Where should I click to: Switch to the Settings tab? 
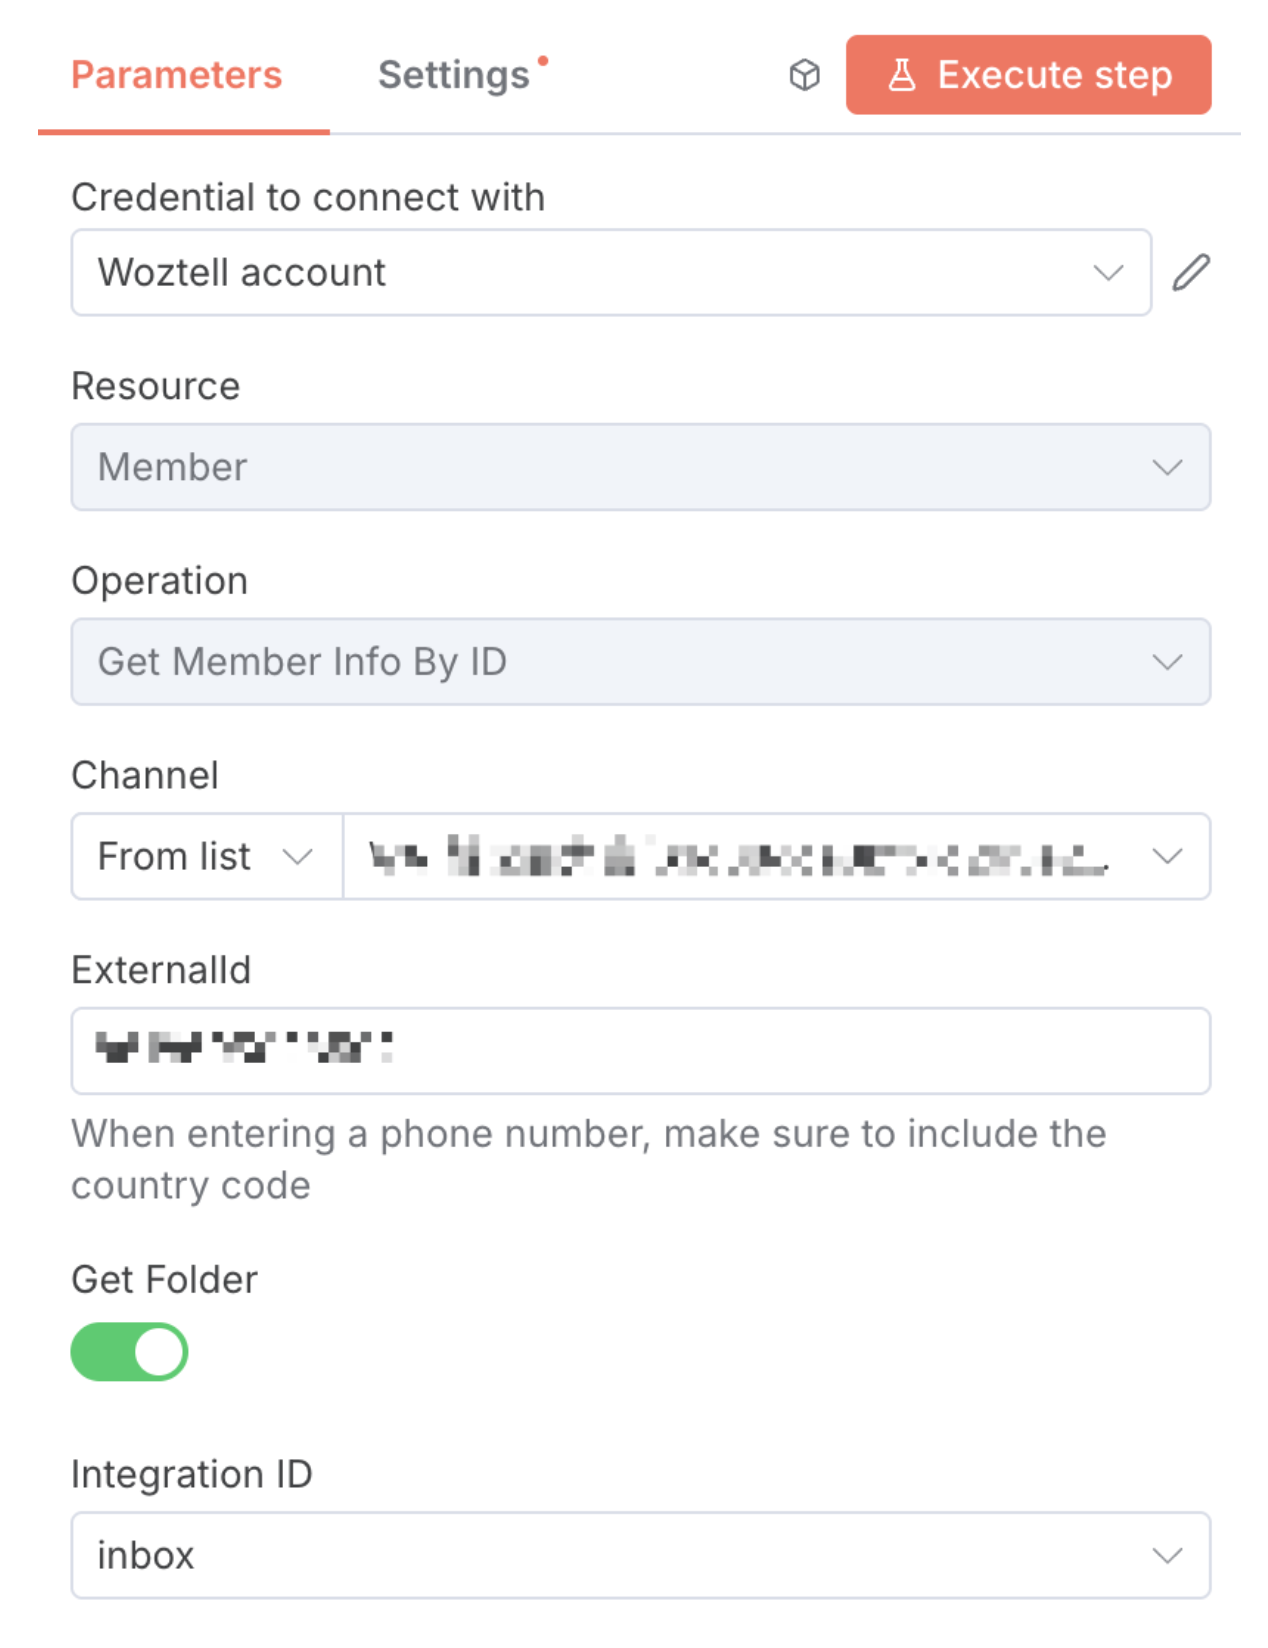pos(454,75)
